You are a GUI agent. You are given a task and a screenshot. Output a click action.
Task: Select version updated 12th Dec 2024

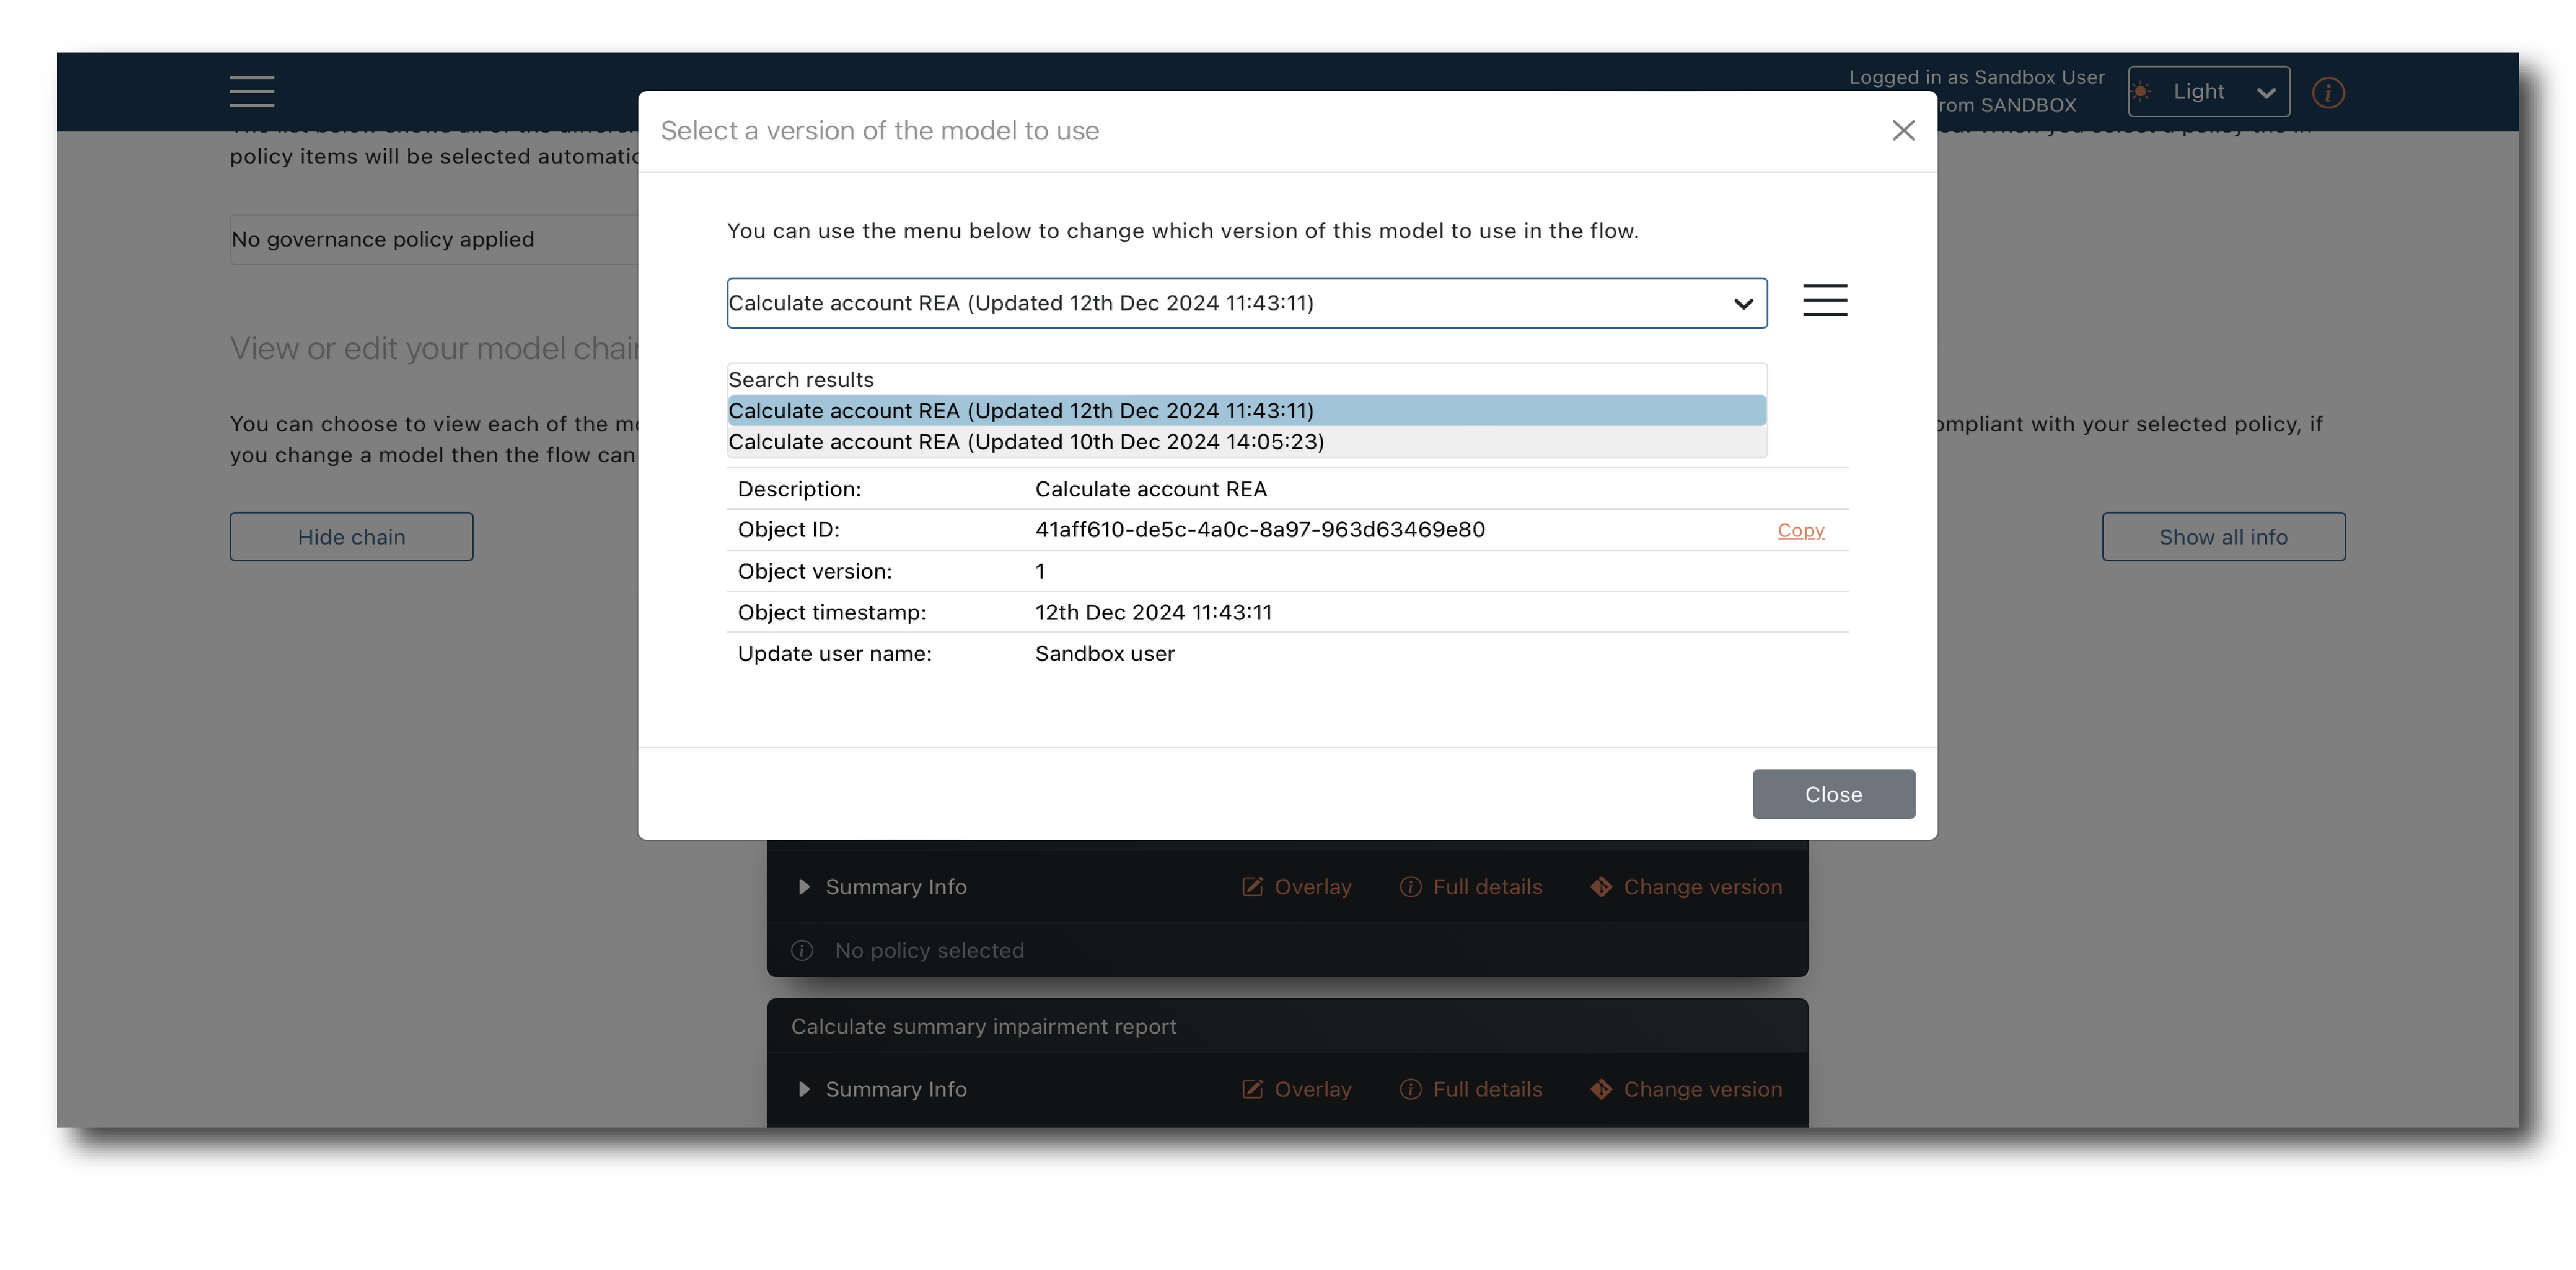pos(1020,411)
